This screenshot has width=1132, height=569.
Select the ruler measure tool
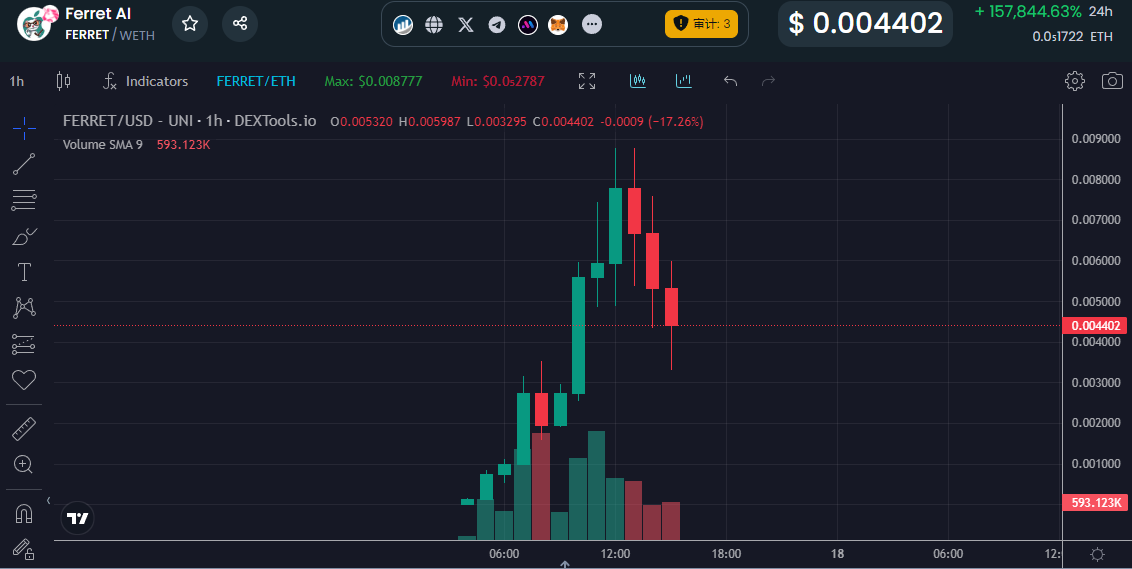24,429
